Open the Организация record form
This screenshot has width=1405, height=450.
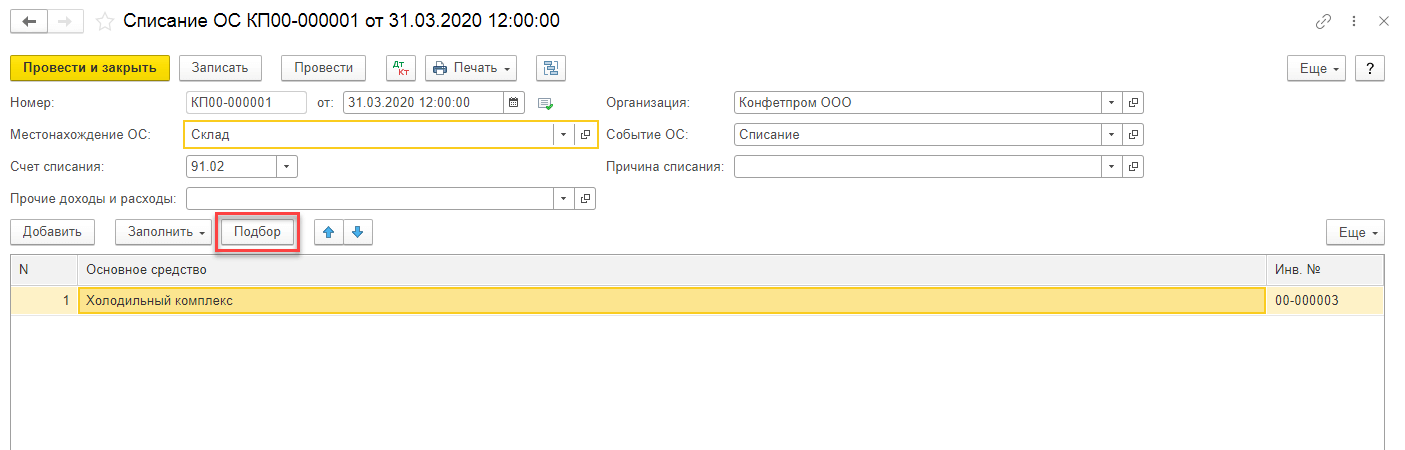click(x=1133, y=102)
